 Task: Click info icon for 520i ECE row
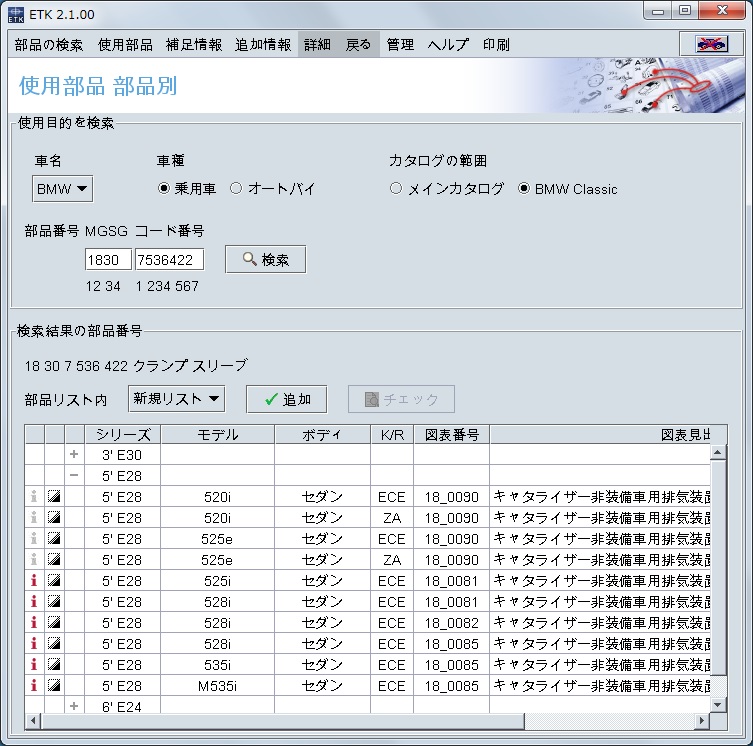[34, 496]
